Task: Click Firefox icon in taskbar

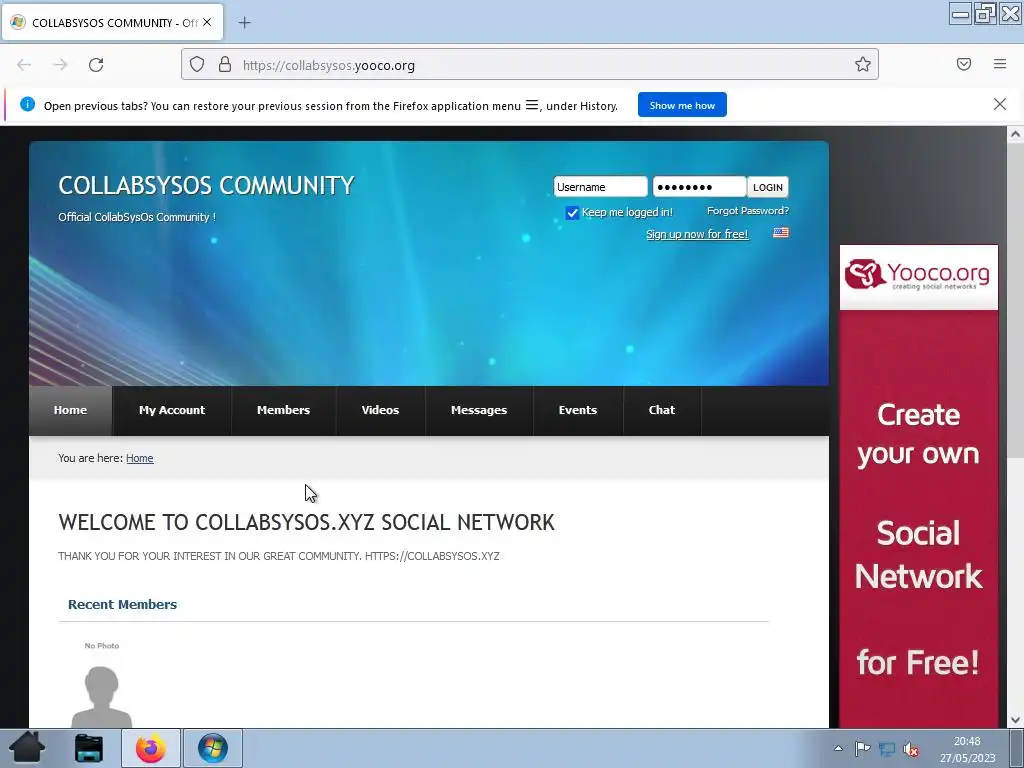Action: pyautogui.click(x=151, y=748)
